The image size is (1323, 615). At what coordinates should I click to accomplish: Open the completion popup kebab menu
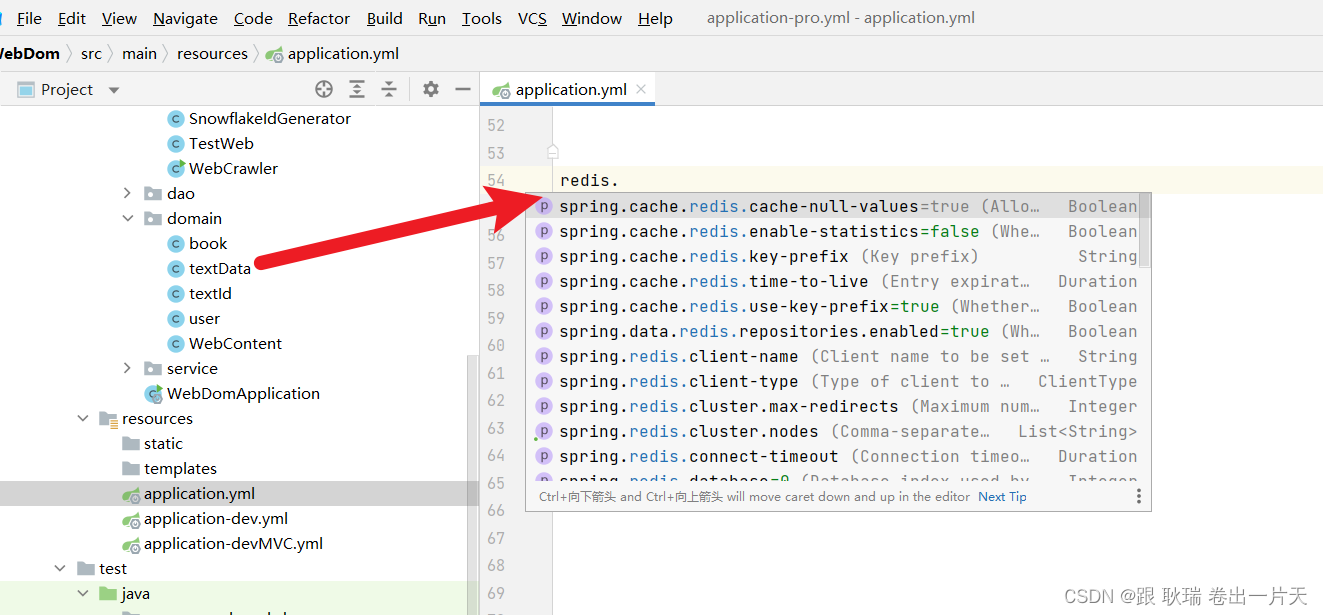tap(1139, 496)
